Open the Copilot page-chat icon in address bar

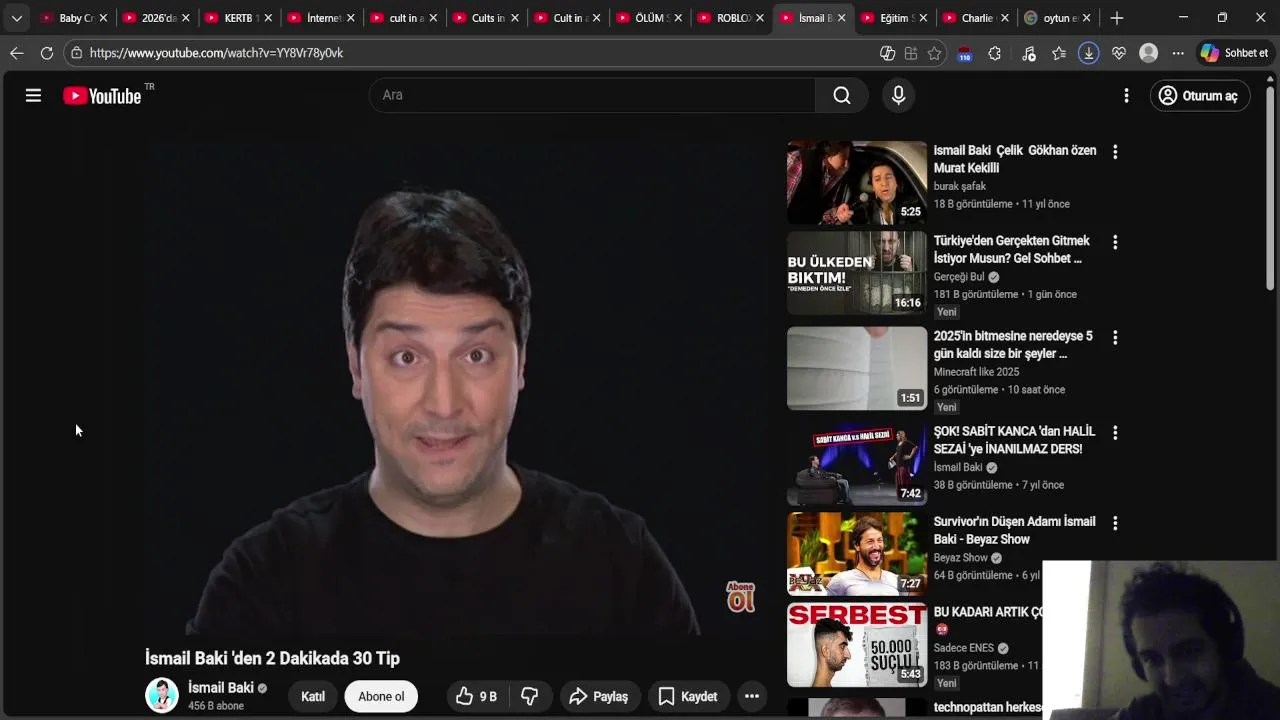coord(887,53)
